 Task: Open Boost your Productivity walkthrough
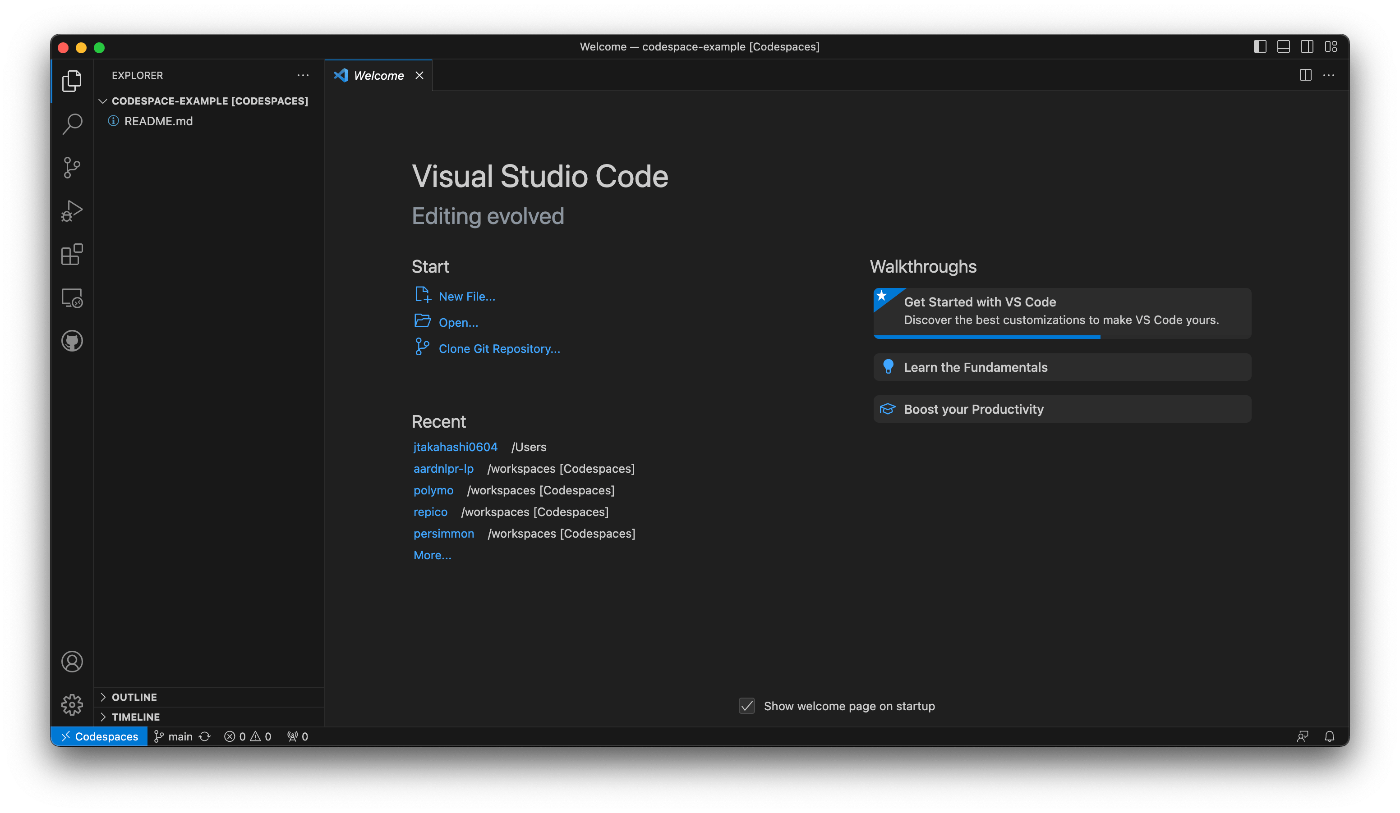tap(1062, 409)
